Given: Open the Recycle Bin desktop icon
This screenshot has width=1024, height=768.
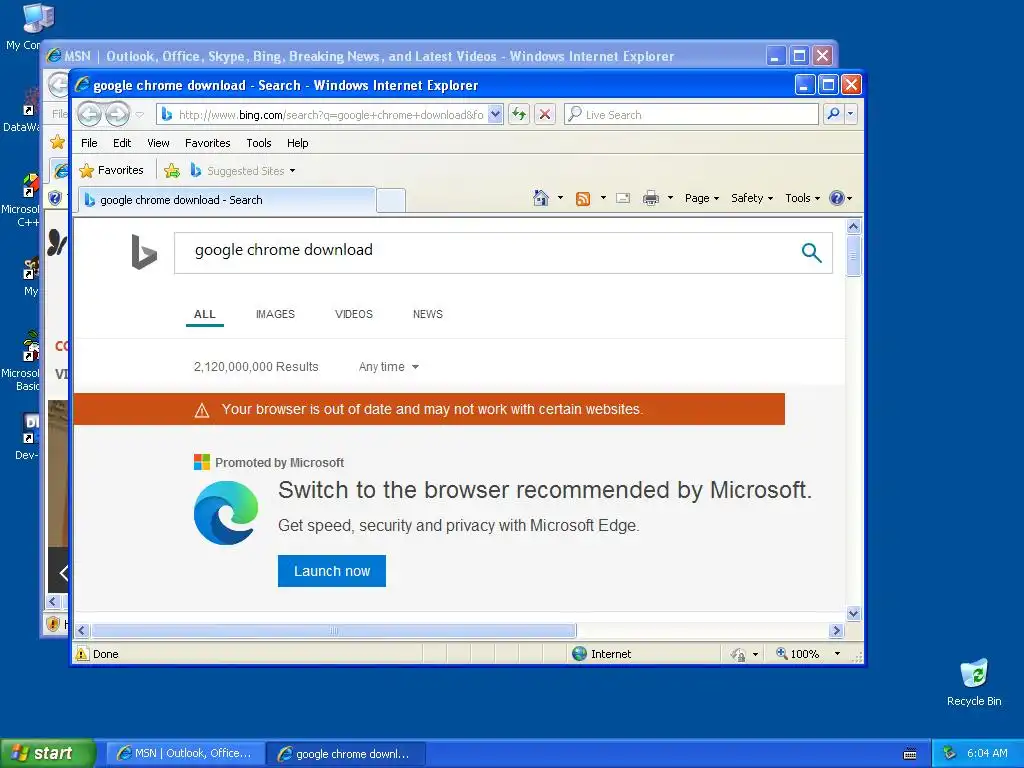Looking at the screenshot, I should (974, 682).
